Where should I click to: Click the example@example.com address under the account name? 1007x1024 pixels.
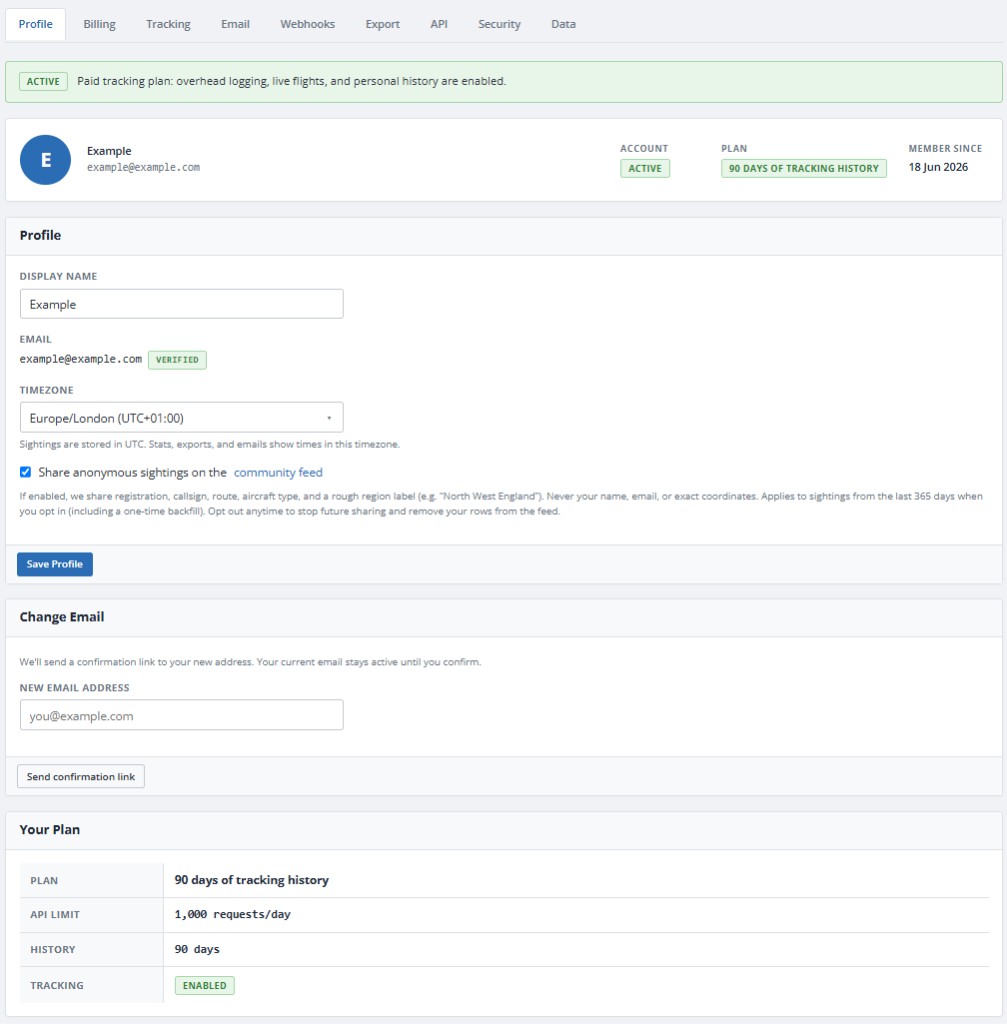pos(144,167)
